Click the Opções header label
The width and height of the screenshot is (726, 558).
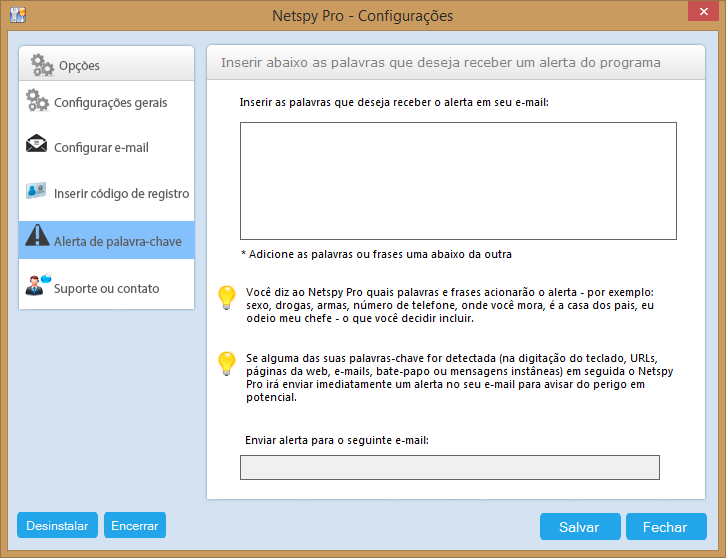tap(79, 66)
